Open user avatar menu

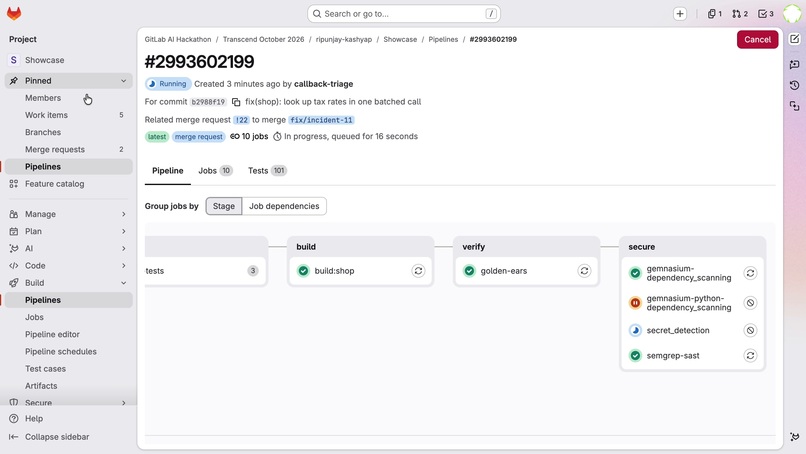click(792, 14)
